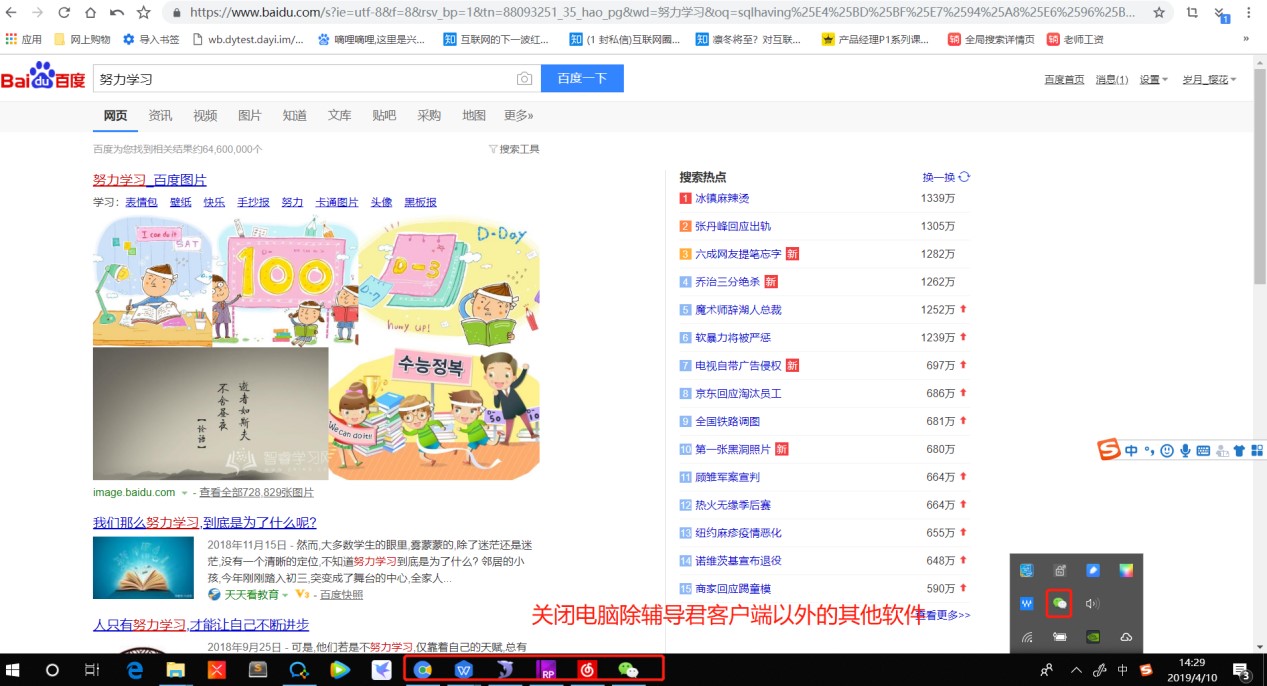Open File Explorer from taskbar

click(x=174, y=670)
